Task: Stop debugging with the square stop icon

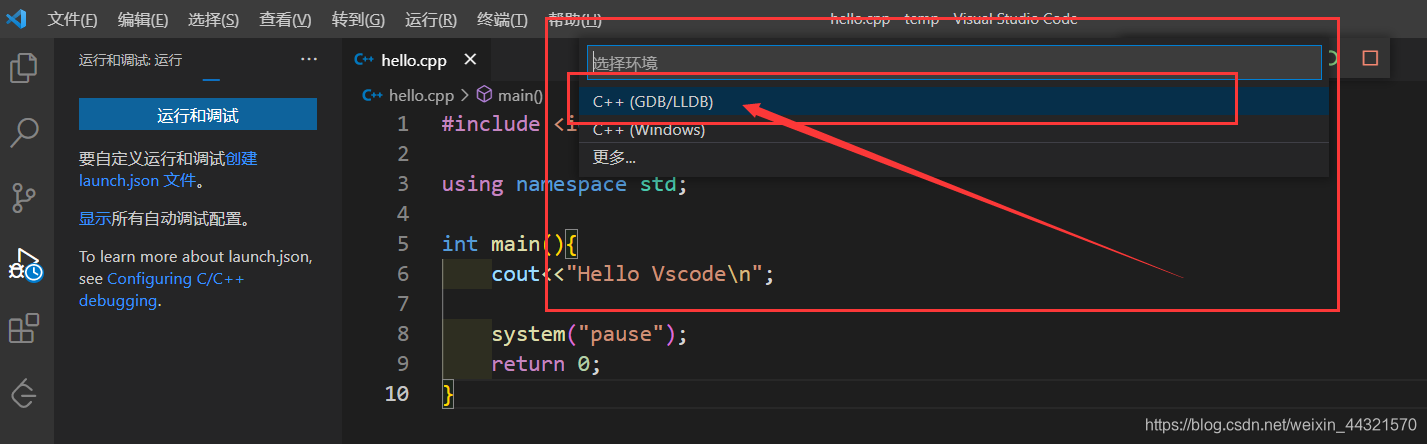Action: [1370, 58]
